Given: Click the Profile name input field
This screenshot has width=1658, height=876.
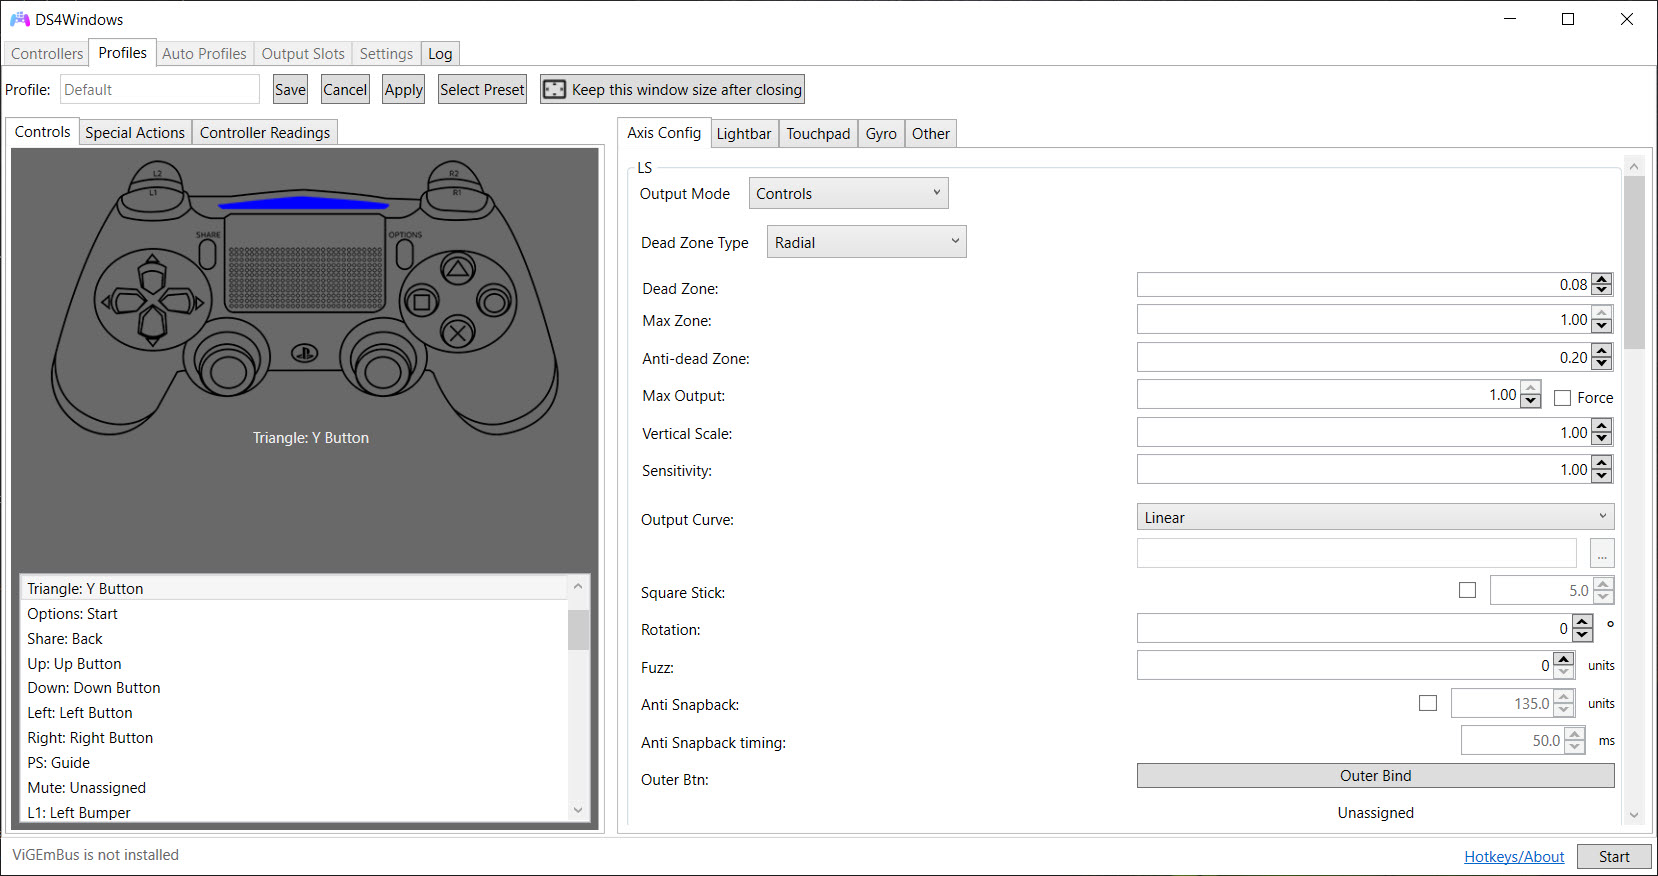Looking at the screenshot, I should [160, 89].
